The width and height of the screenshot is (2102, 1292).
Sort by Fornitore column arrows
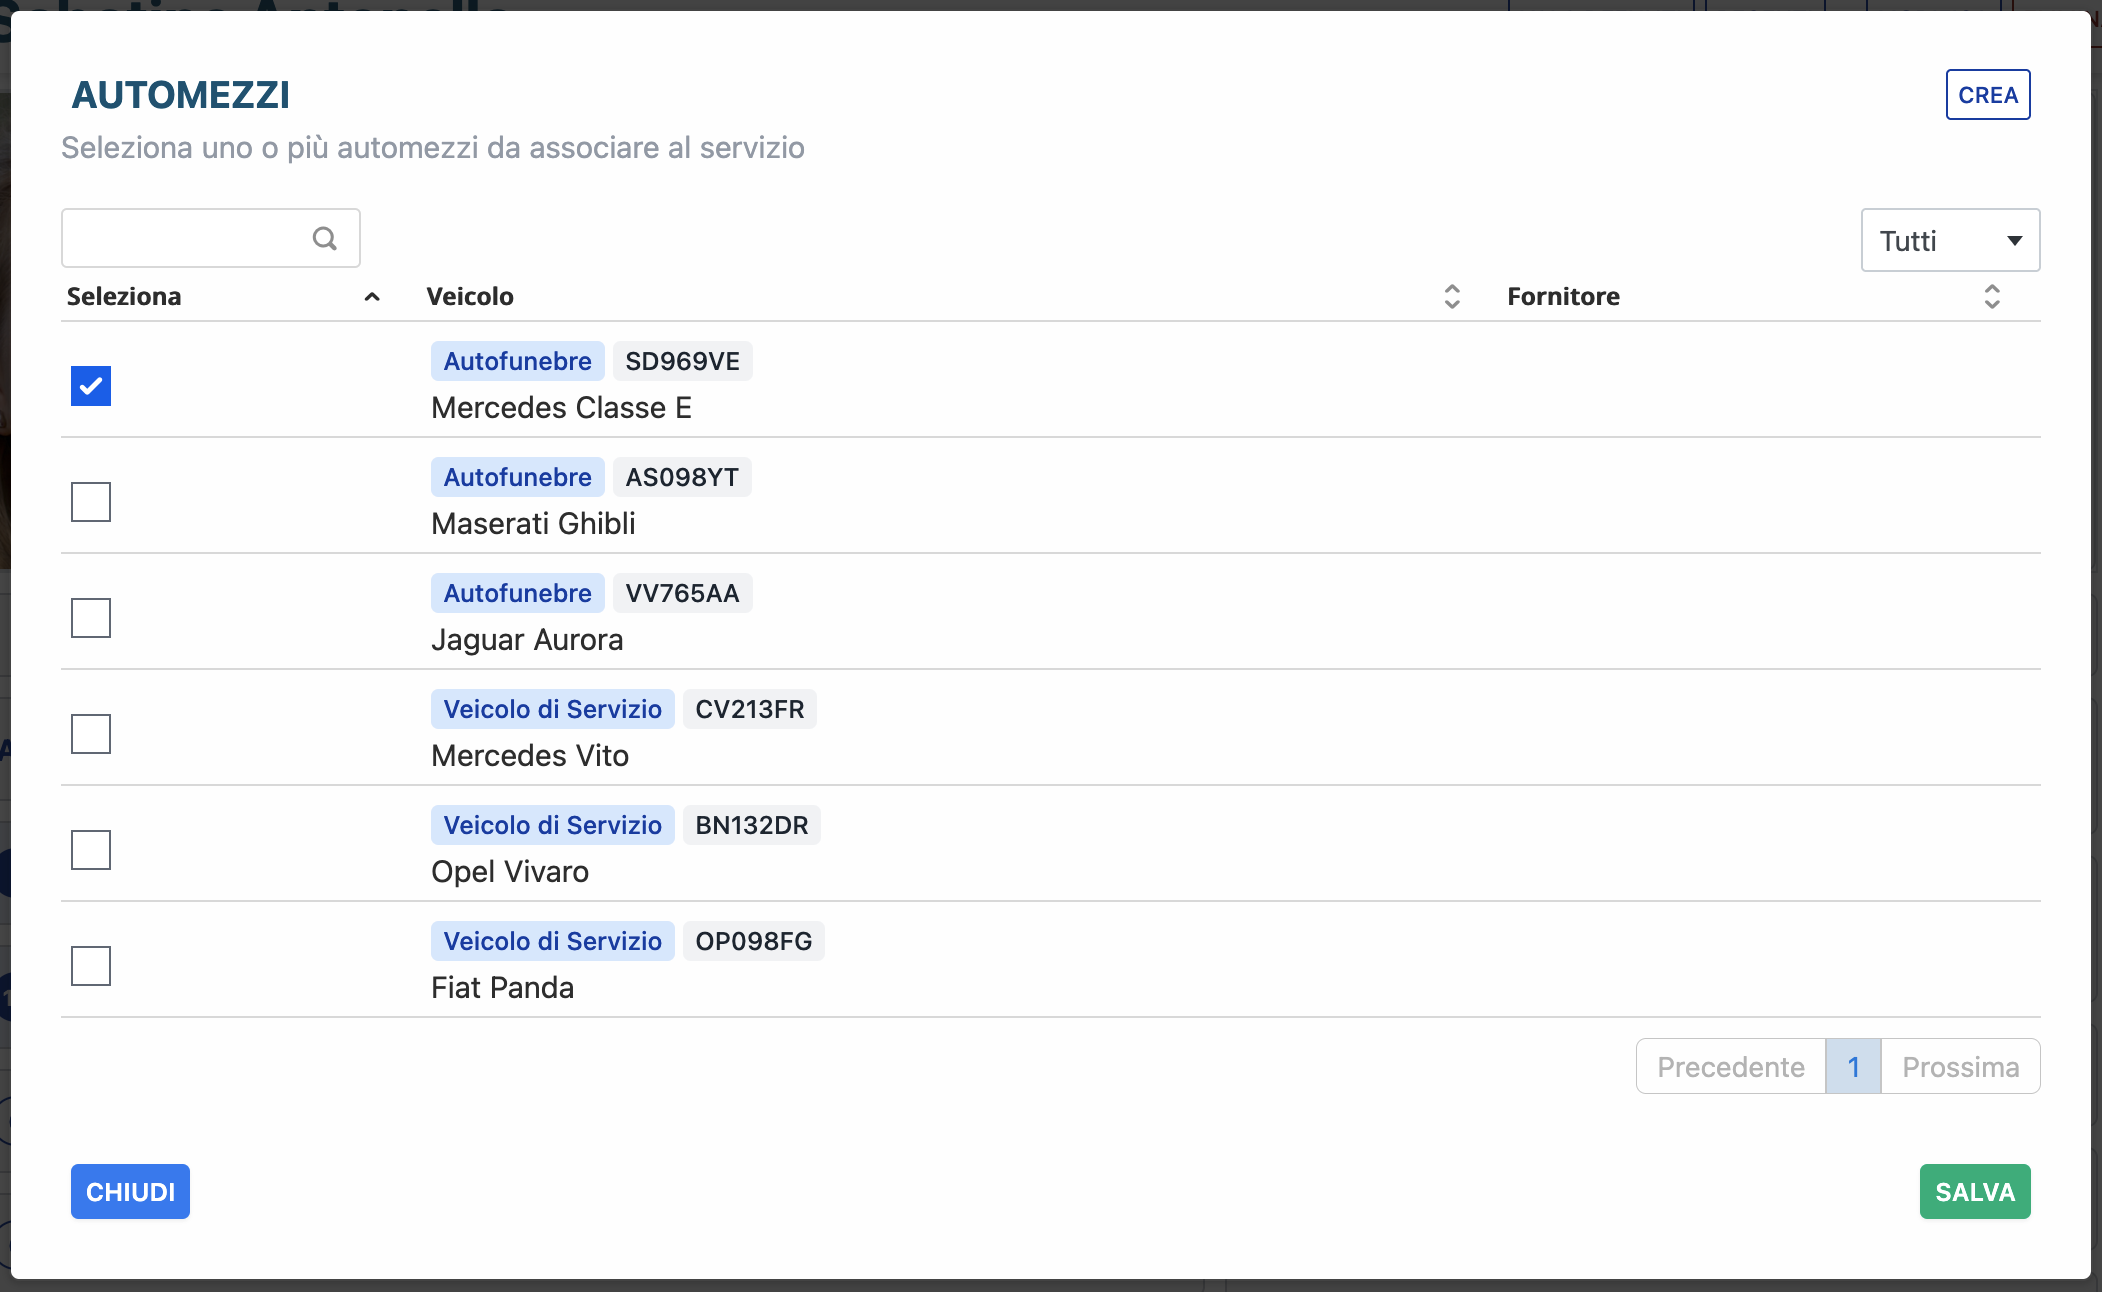pos(1991,296)
